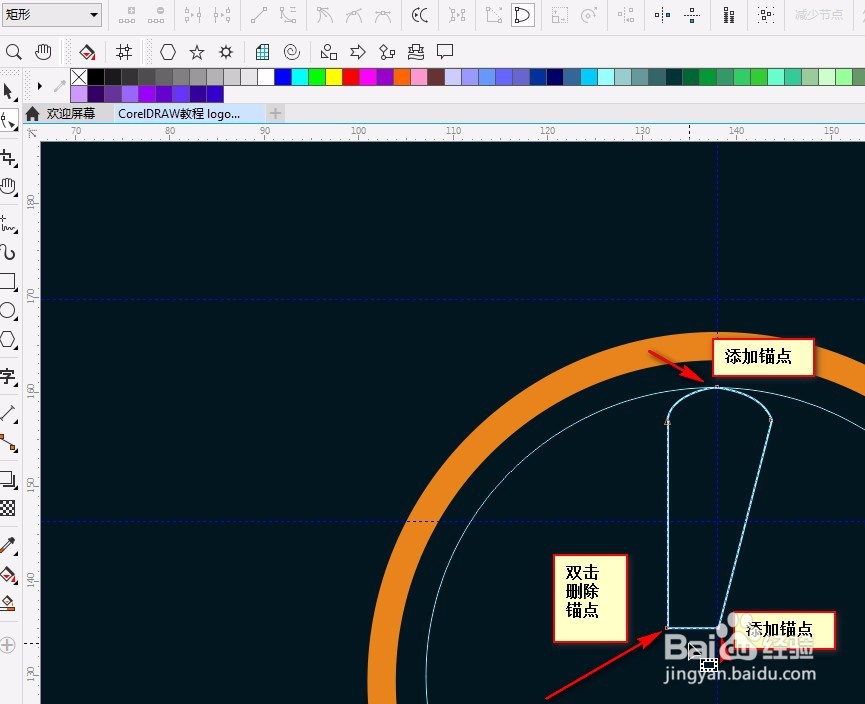The image size is (865, 704).
Task: Select the Graph paper tool
Action: coord(263,52)
